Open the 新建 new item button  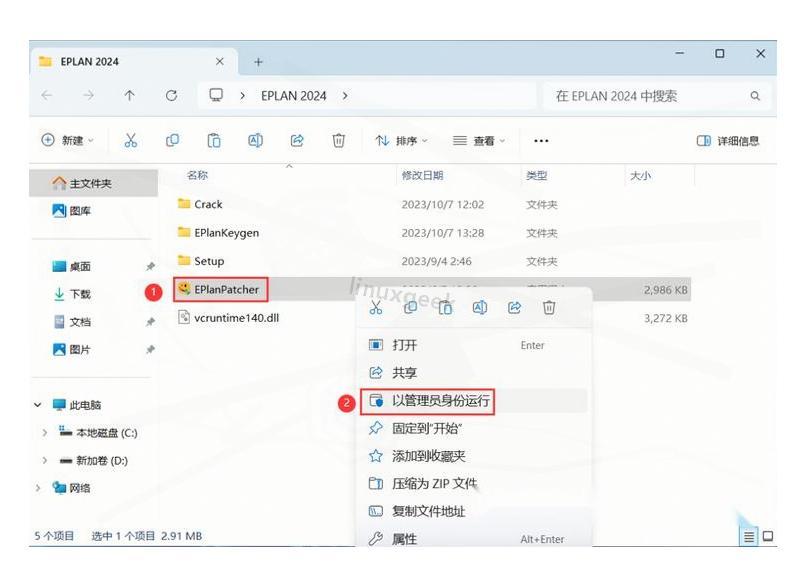[x=67, y=141]
